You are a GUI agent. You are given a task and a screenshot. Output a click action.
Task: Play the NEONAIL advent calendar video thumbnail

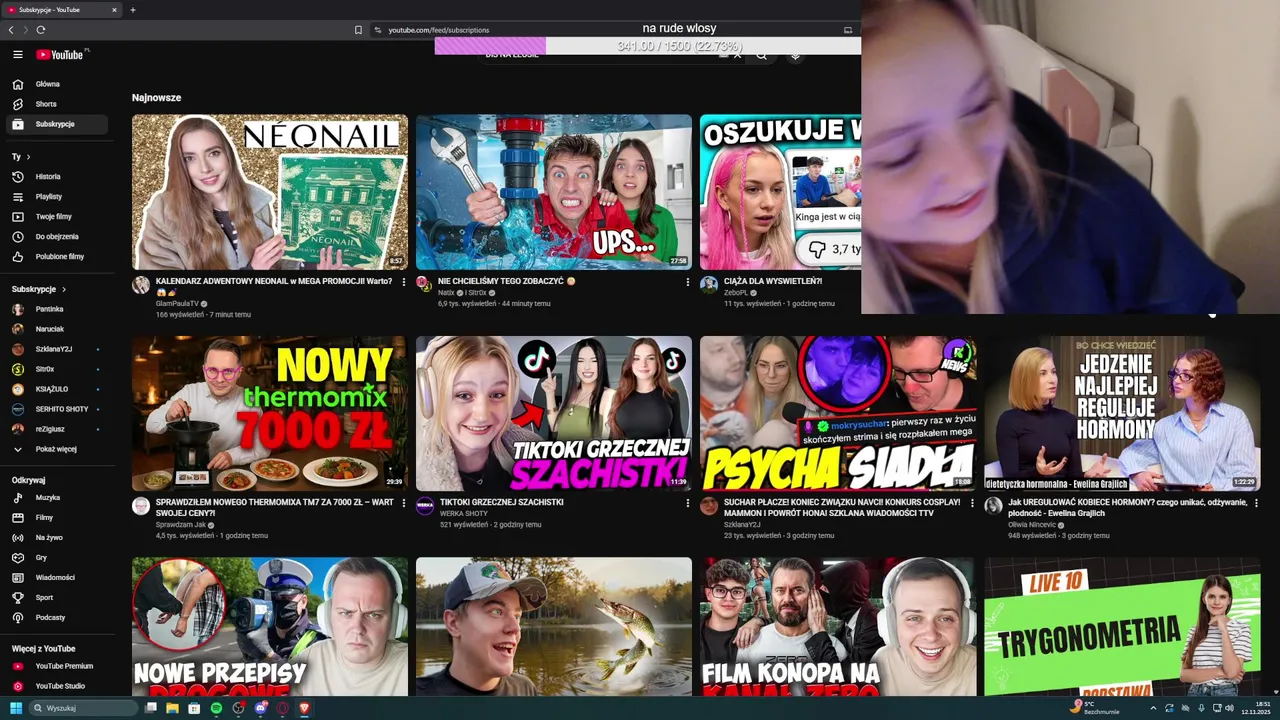270,192
